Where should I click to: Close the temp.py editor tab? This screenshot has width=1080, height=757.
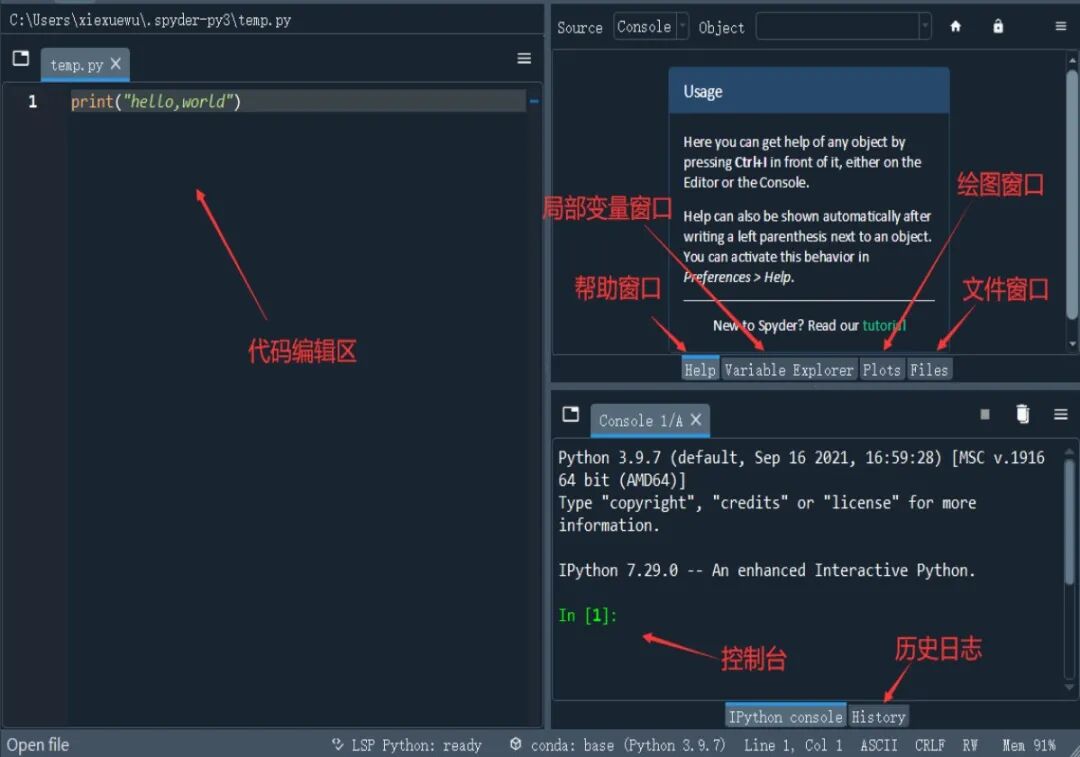pos(116,64)
